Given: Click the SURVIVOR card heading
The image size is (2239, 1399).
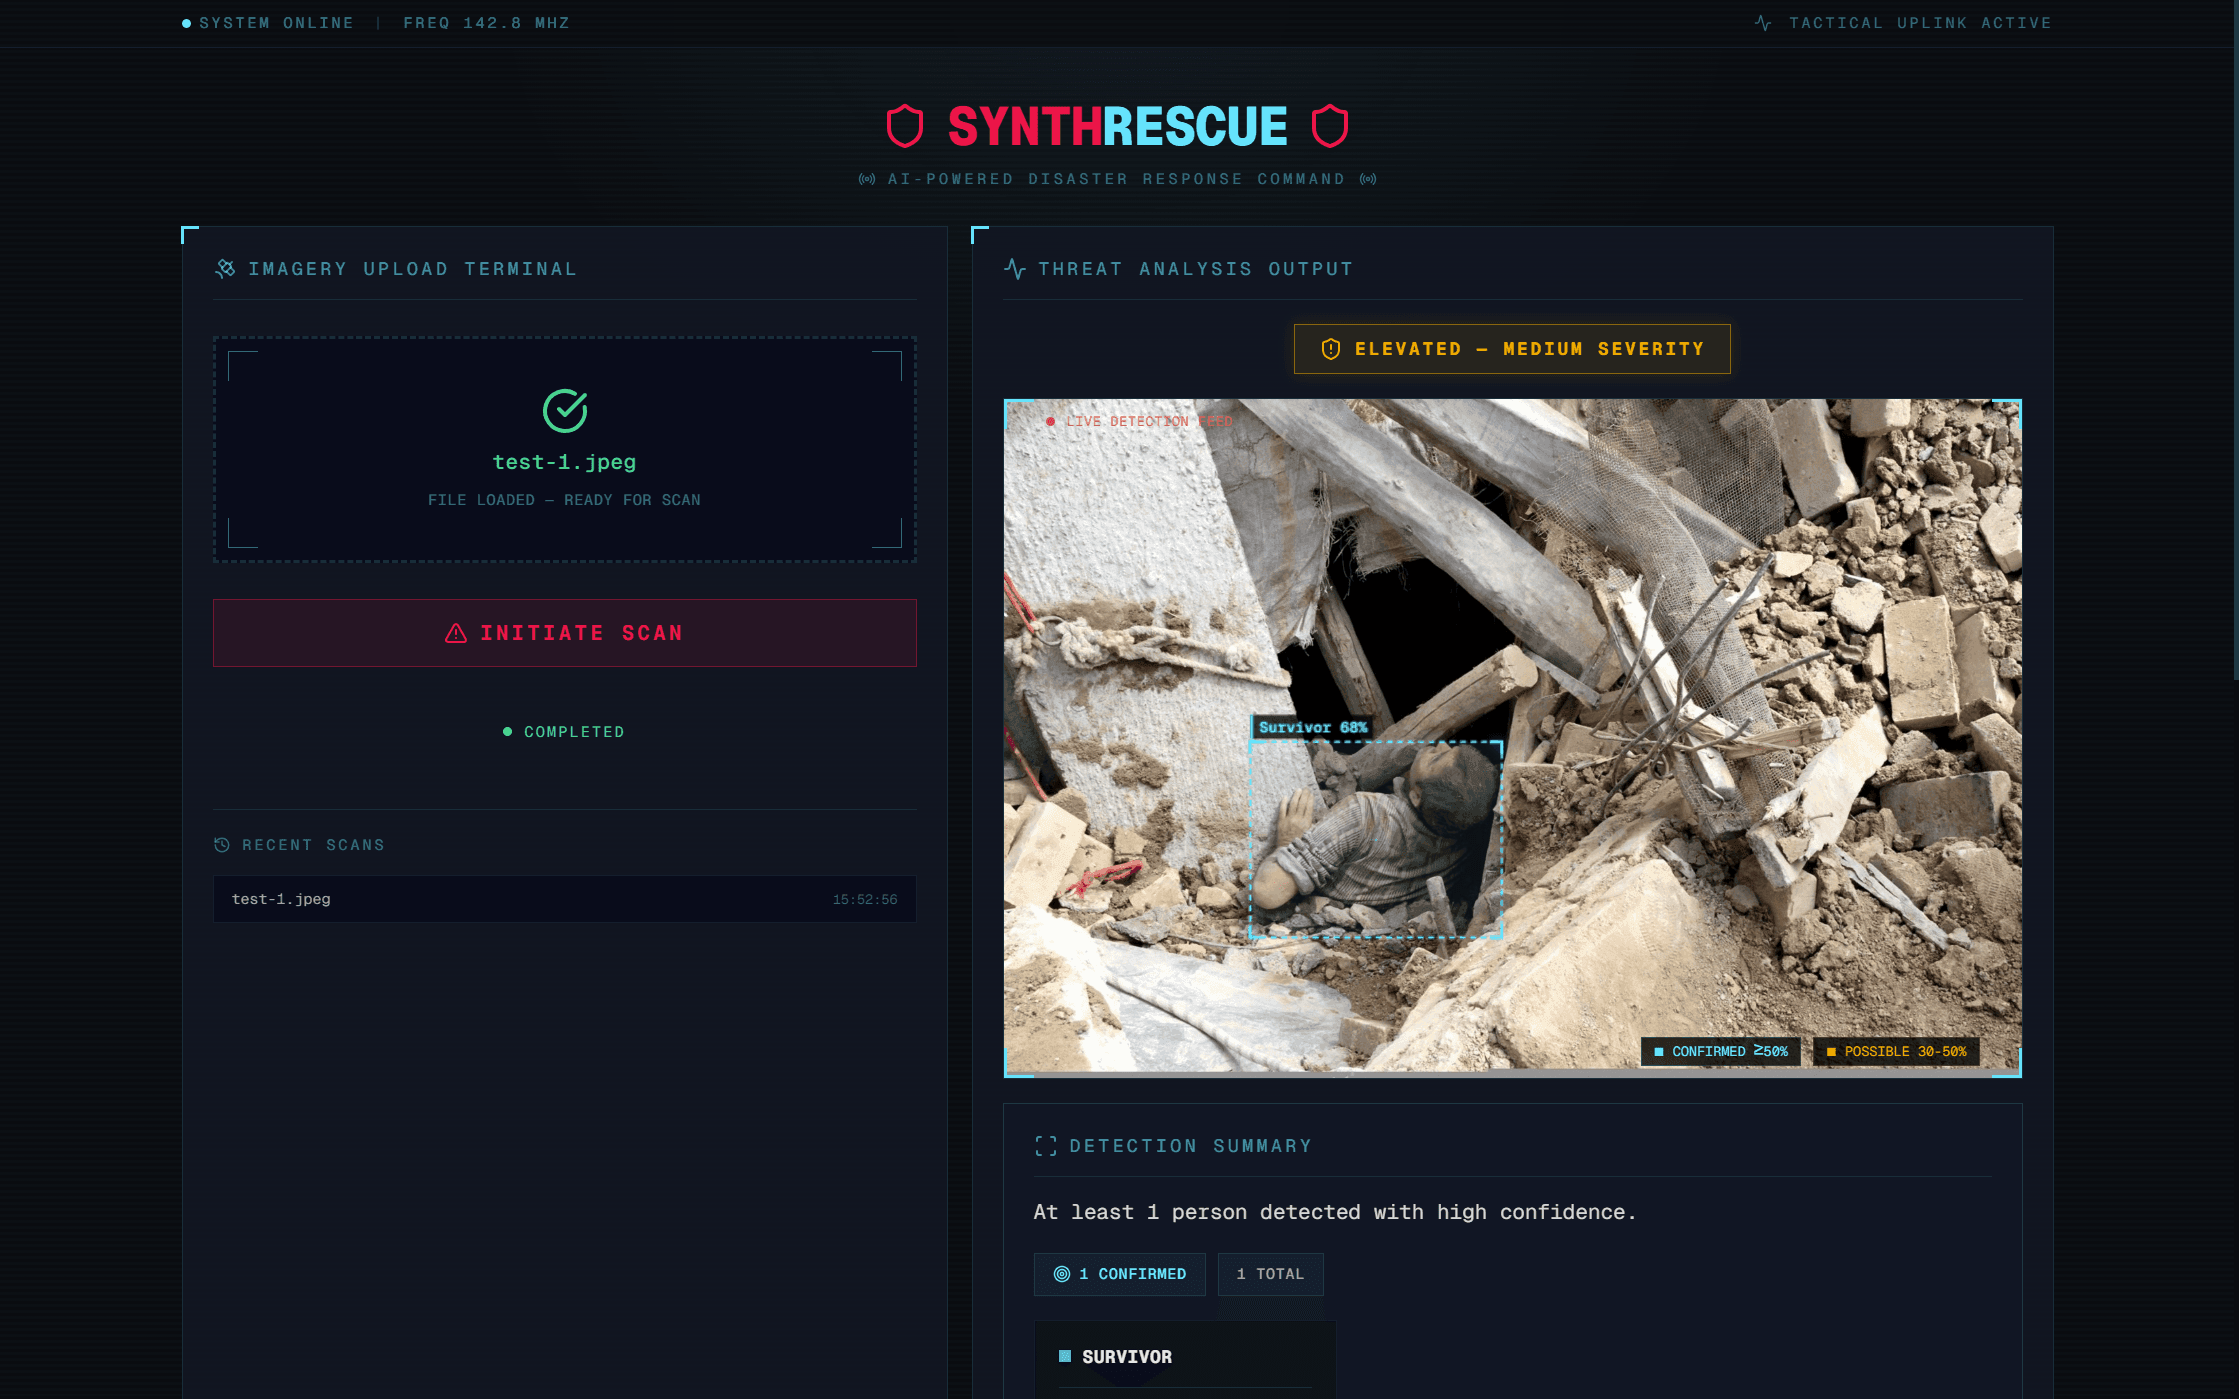Looking at the screenshot, I should pyautogui.click(x=1126, y=1357).
